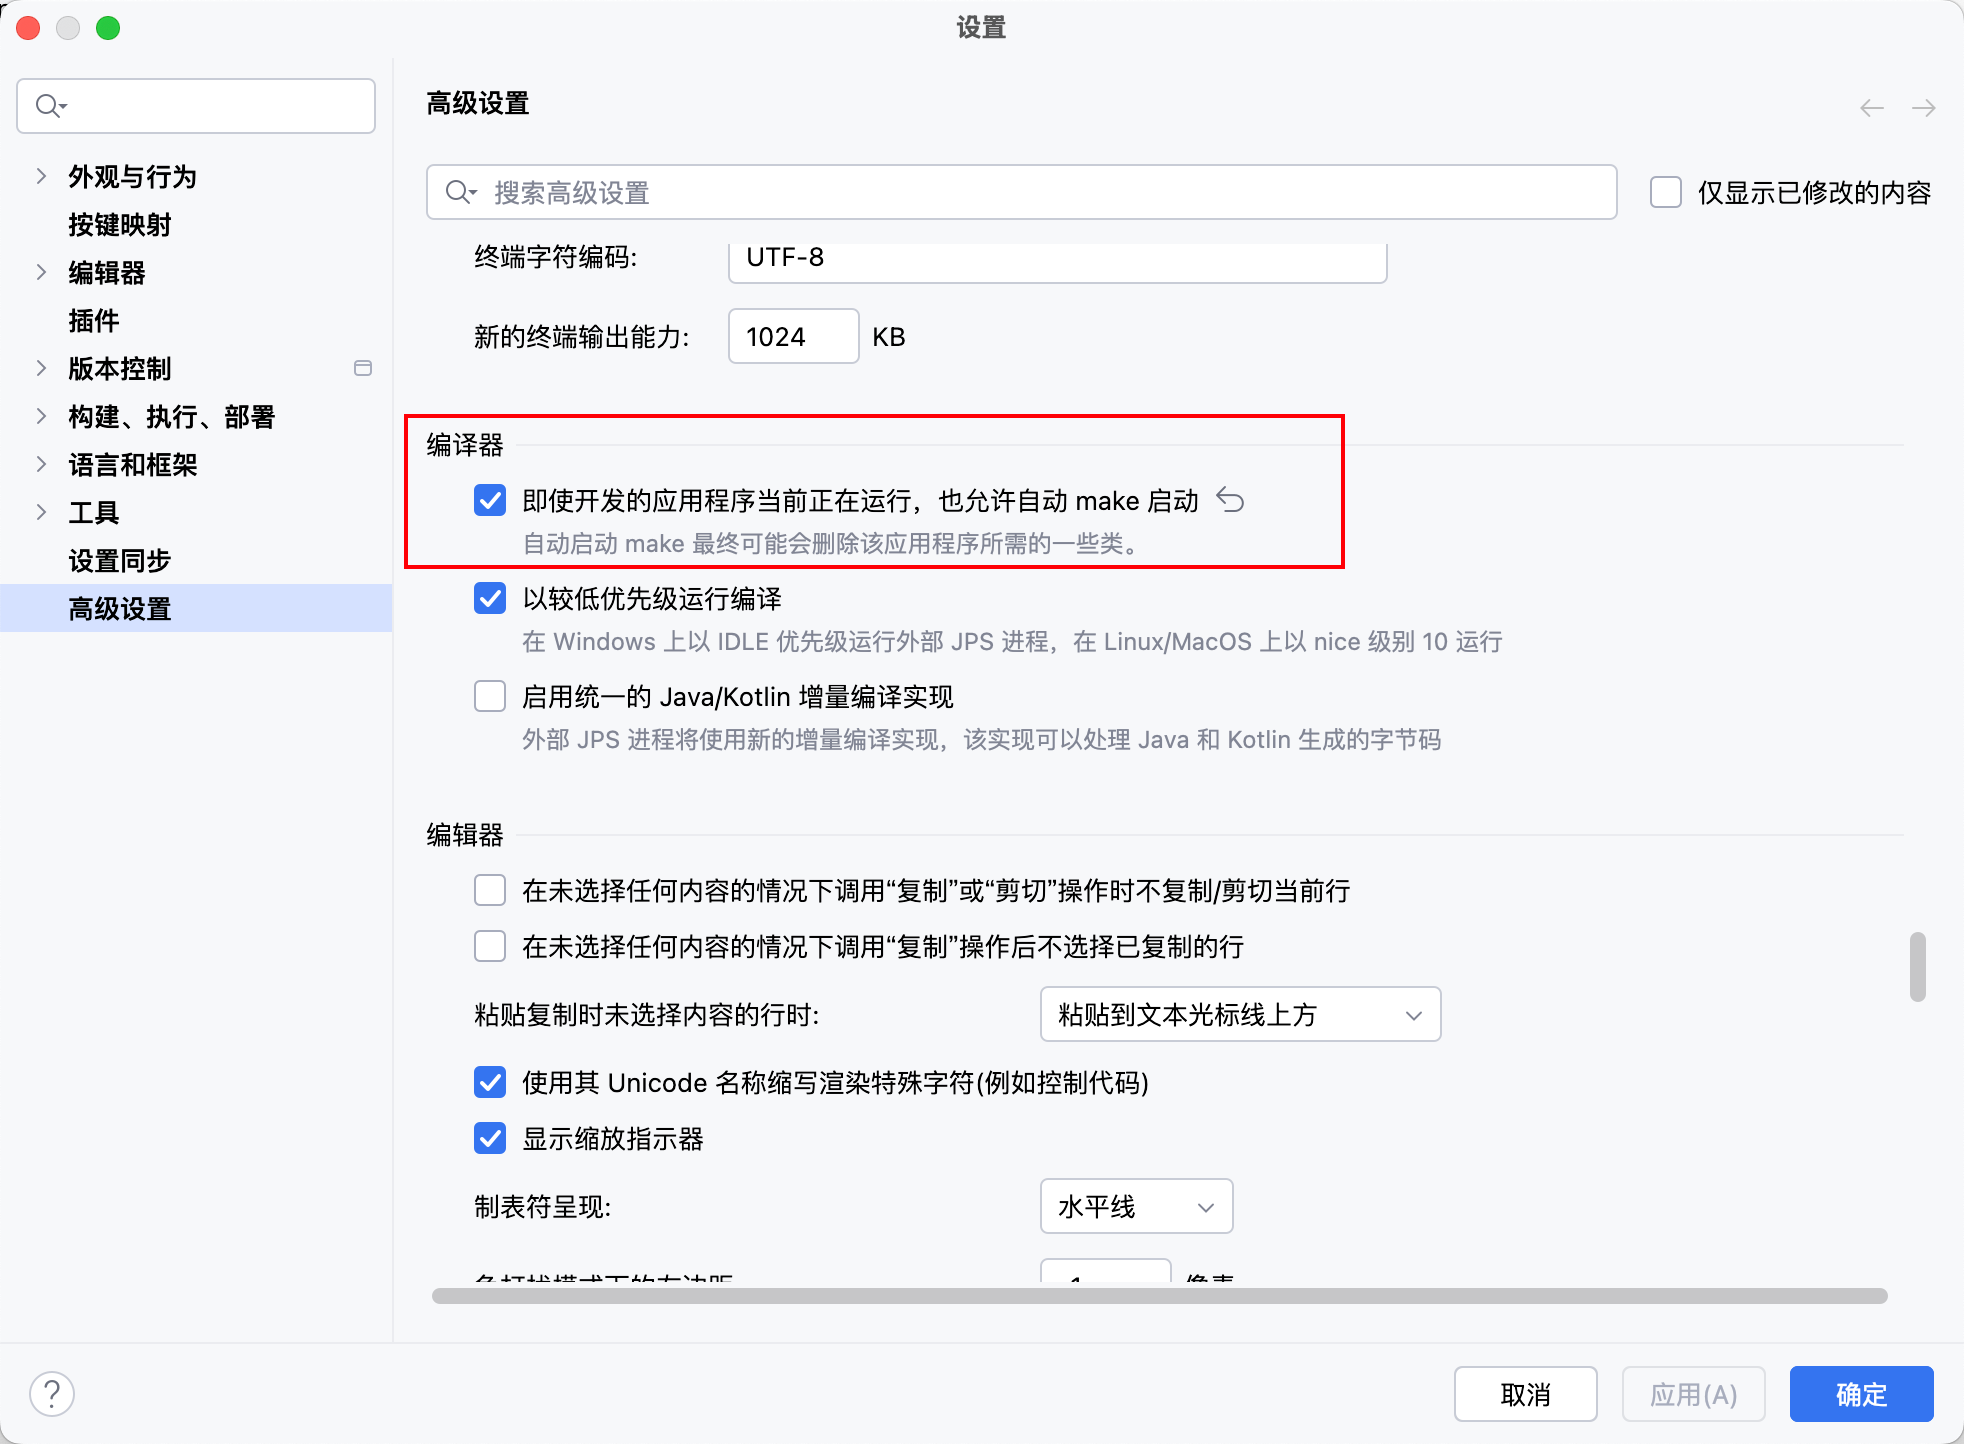1964x1444 pixels.
Task: Select 插件 in the settings sidebar
Action: coord(94,320)
